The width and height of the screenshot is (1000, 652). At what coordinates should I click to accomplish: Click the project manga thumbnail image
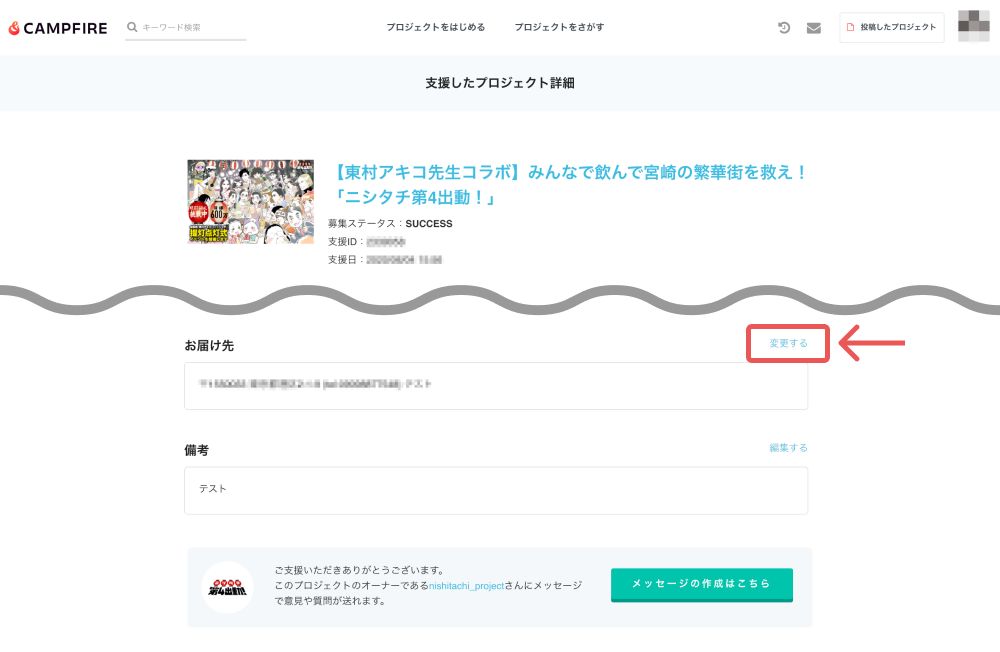pos(250,201)
